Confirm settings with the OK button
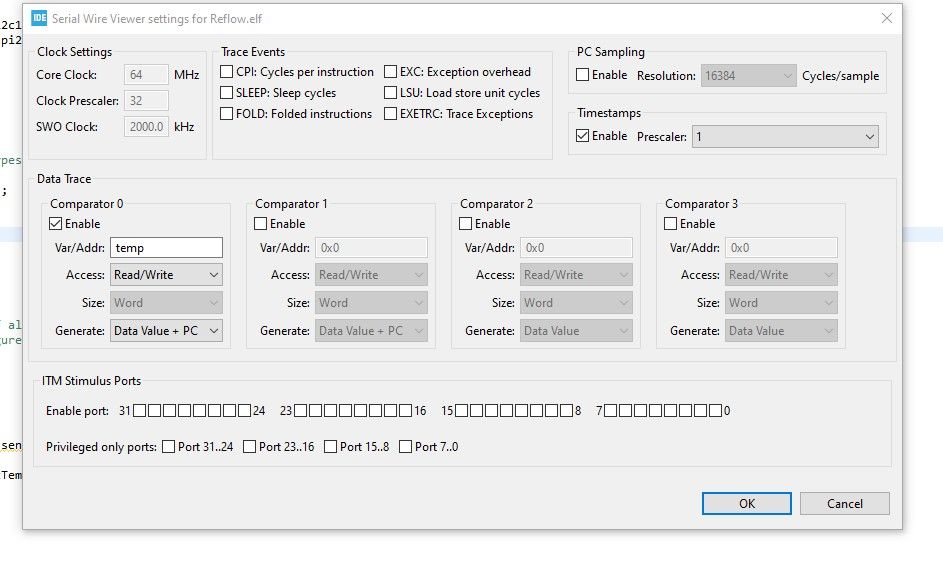The height and width of the screenshot is (564, 943). [x=747, y=504]
